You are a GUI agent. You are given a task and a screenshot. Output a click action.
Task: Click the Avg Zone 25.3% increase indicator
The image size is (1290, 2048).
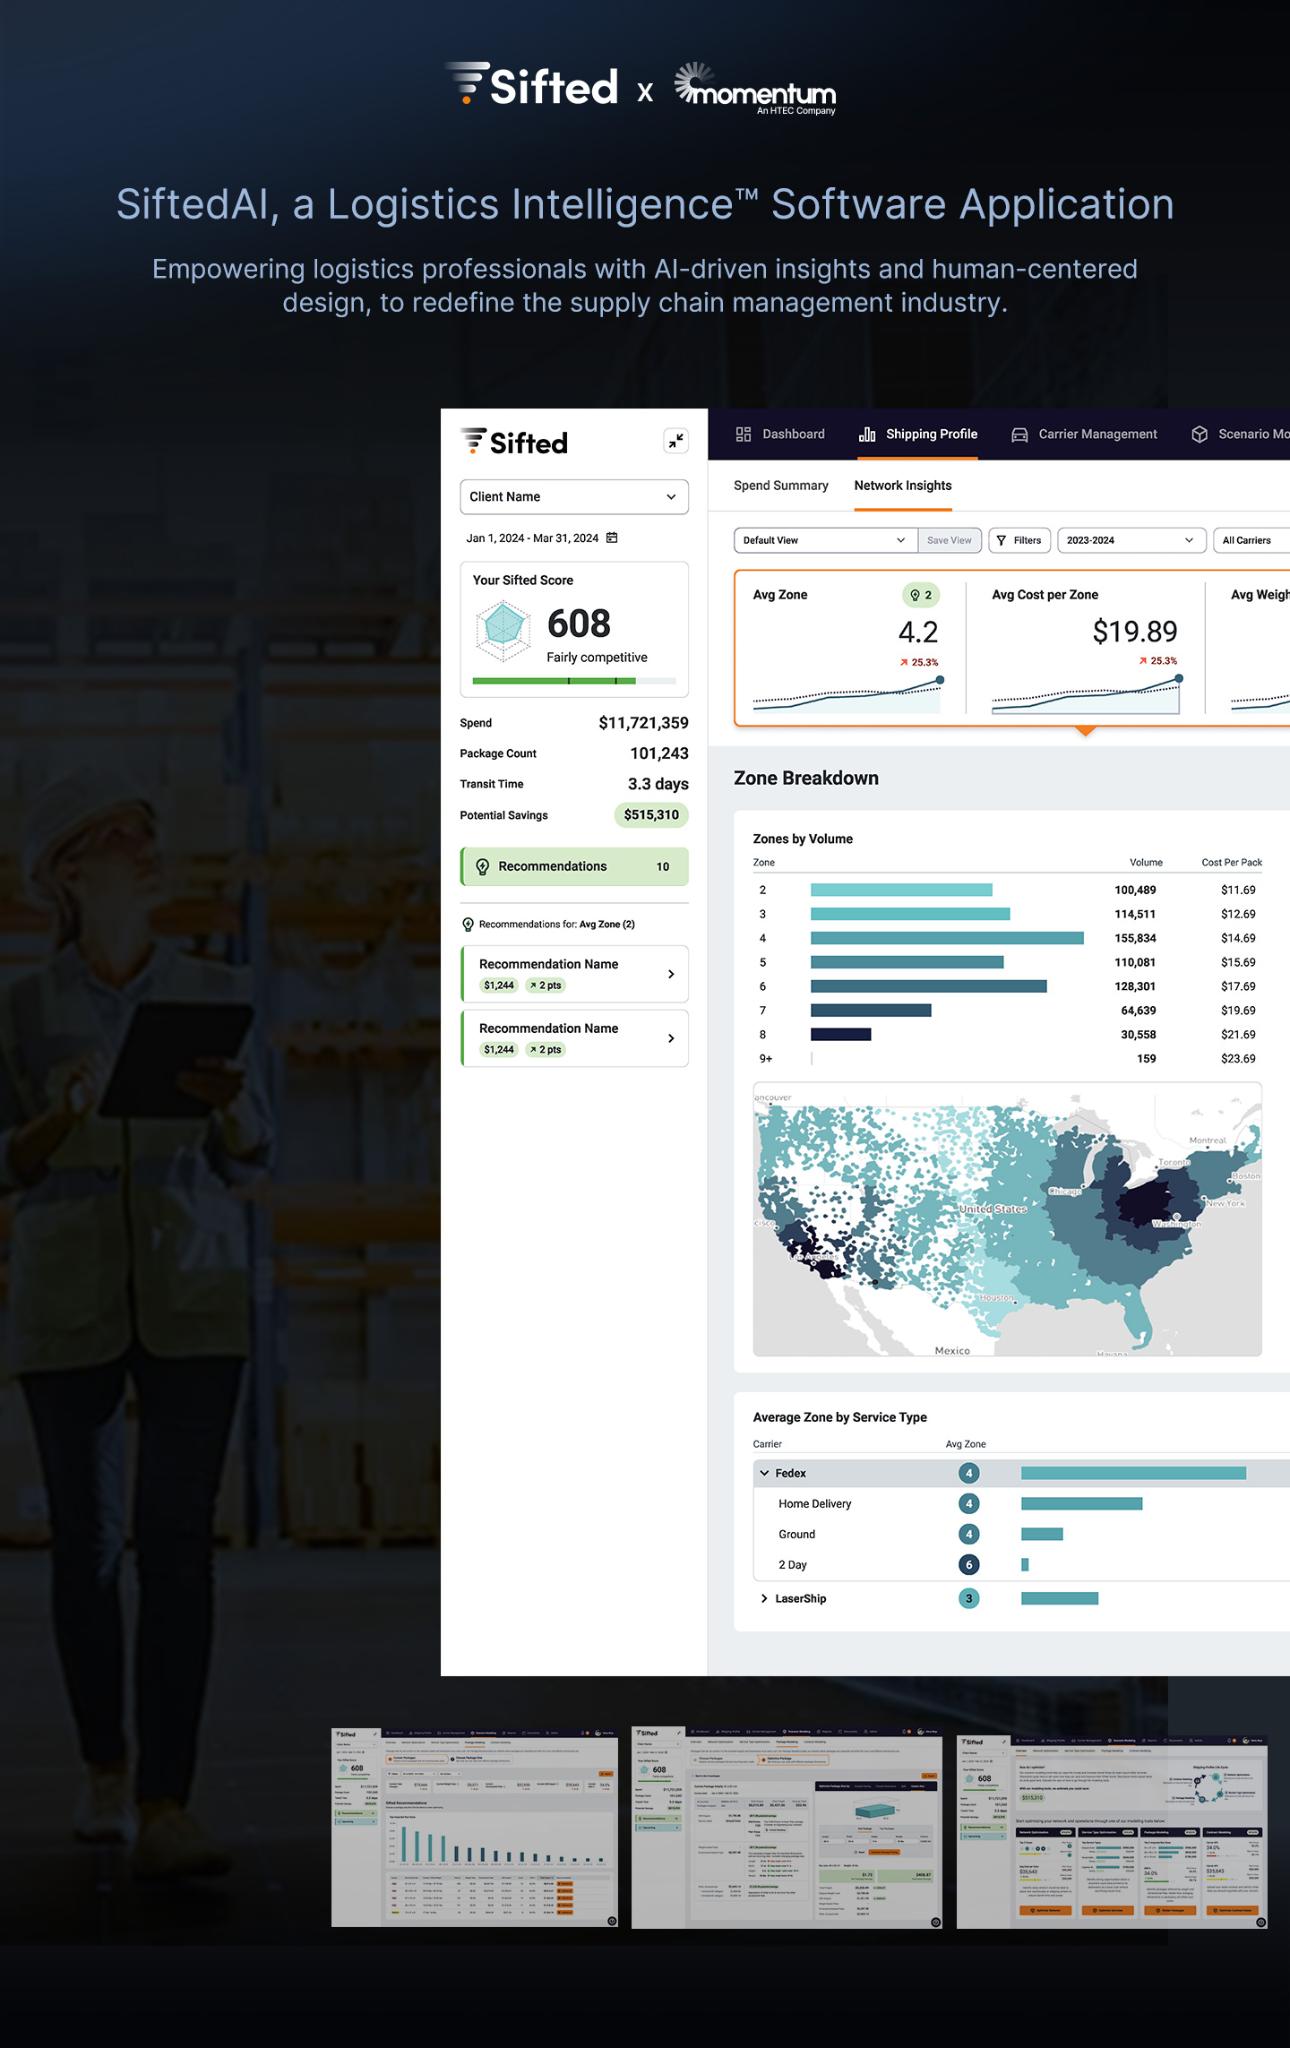click(x=919, y=662)
